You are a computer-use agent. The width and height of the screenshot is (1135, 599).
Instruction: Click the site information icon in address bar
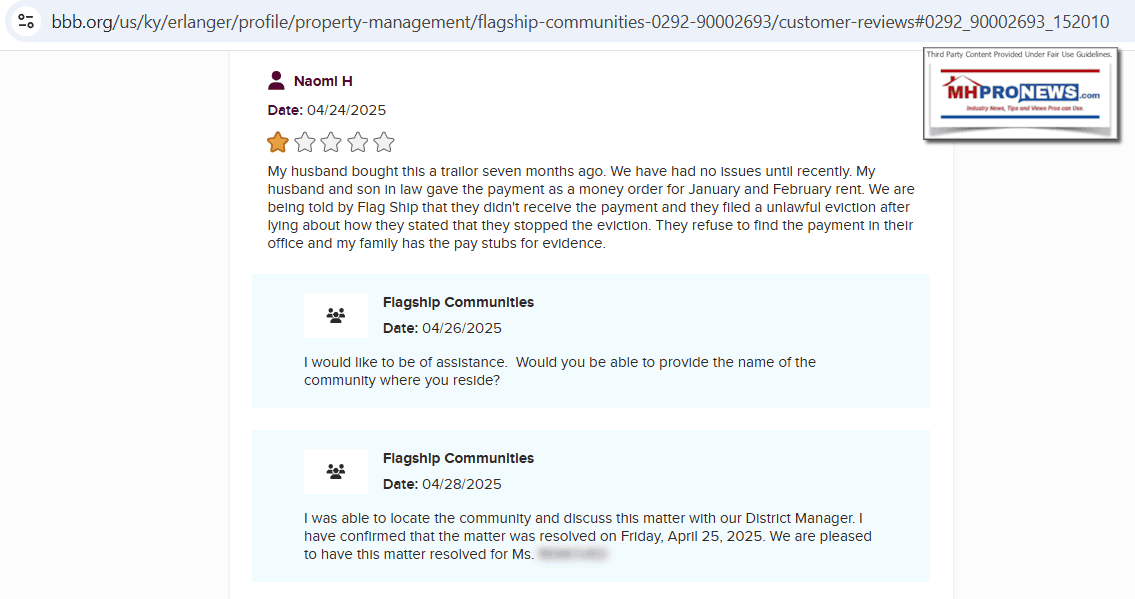tap(27, 21)
